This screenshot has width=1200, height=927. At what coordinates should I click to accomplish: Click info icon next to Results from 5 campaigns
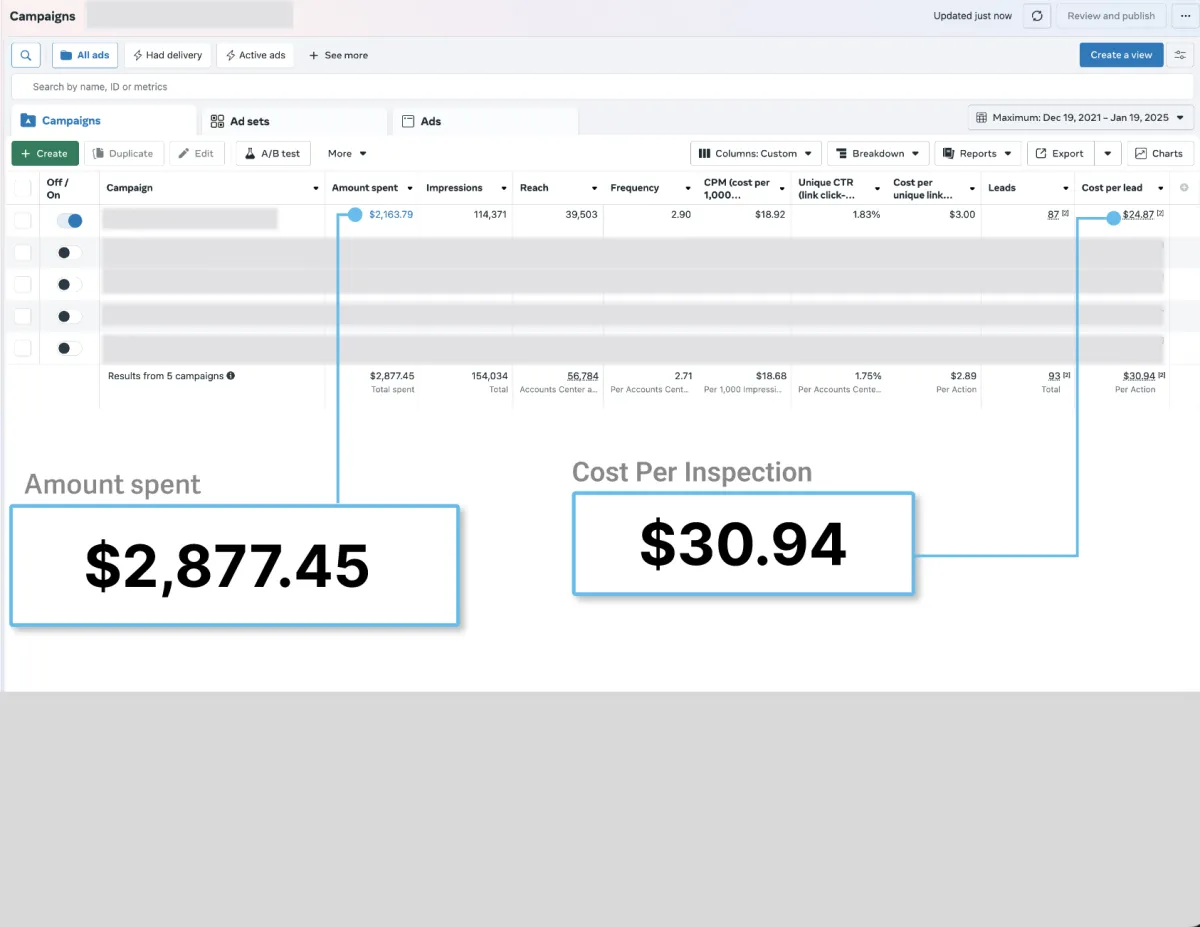click(231, 376)
